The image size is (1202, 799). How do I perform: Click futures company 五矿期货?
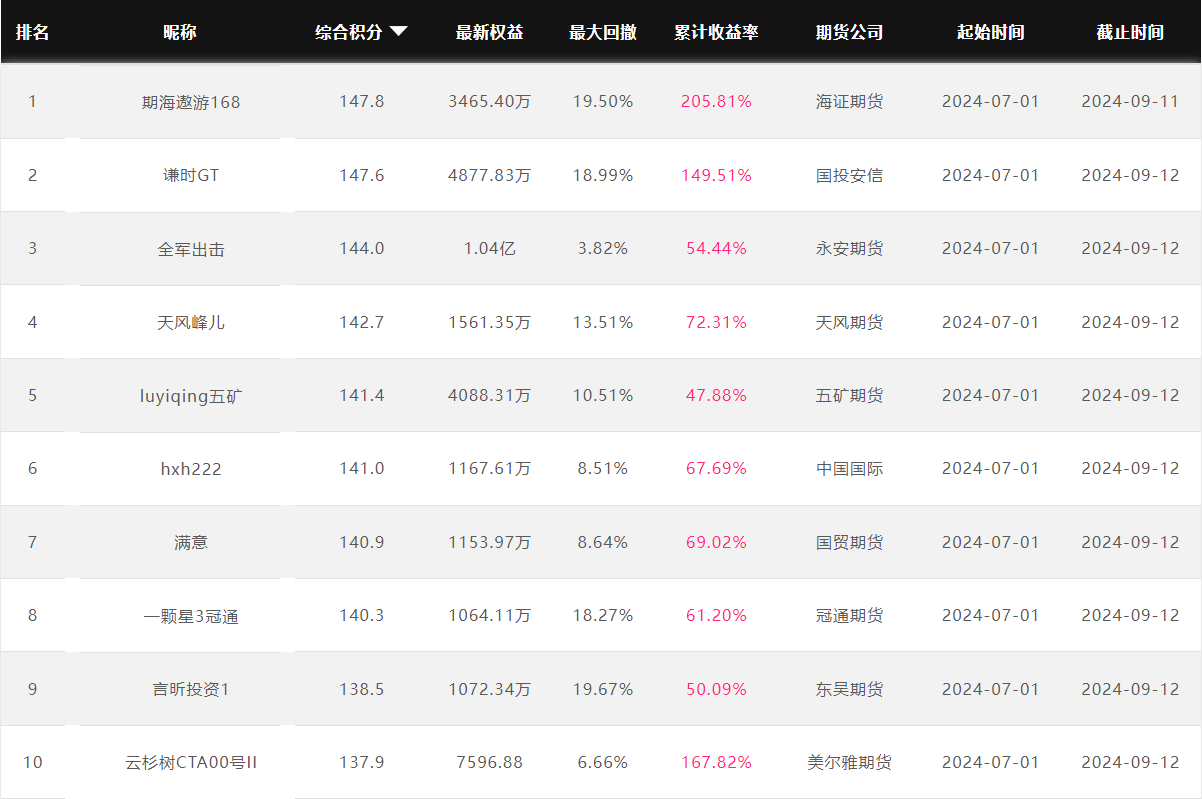[850, 395]
